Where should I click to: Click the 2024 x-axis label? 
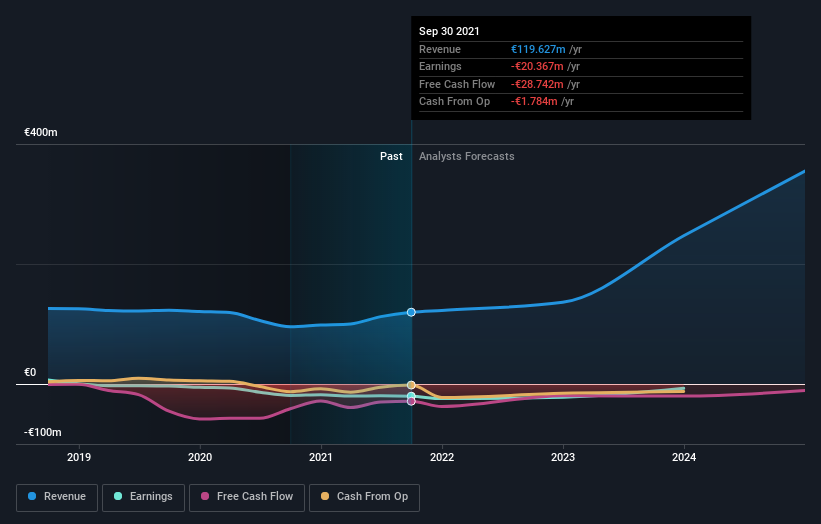[x=684, y=457]
